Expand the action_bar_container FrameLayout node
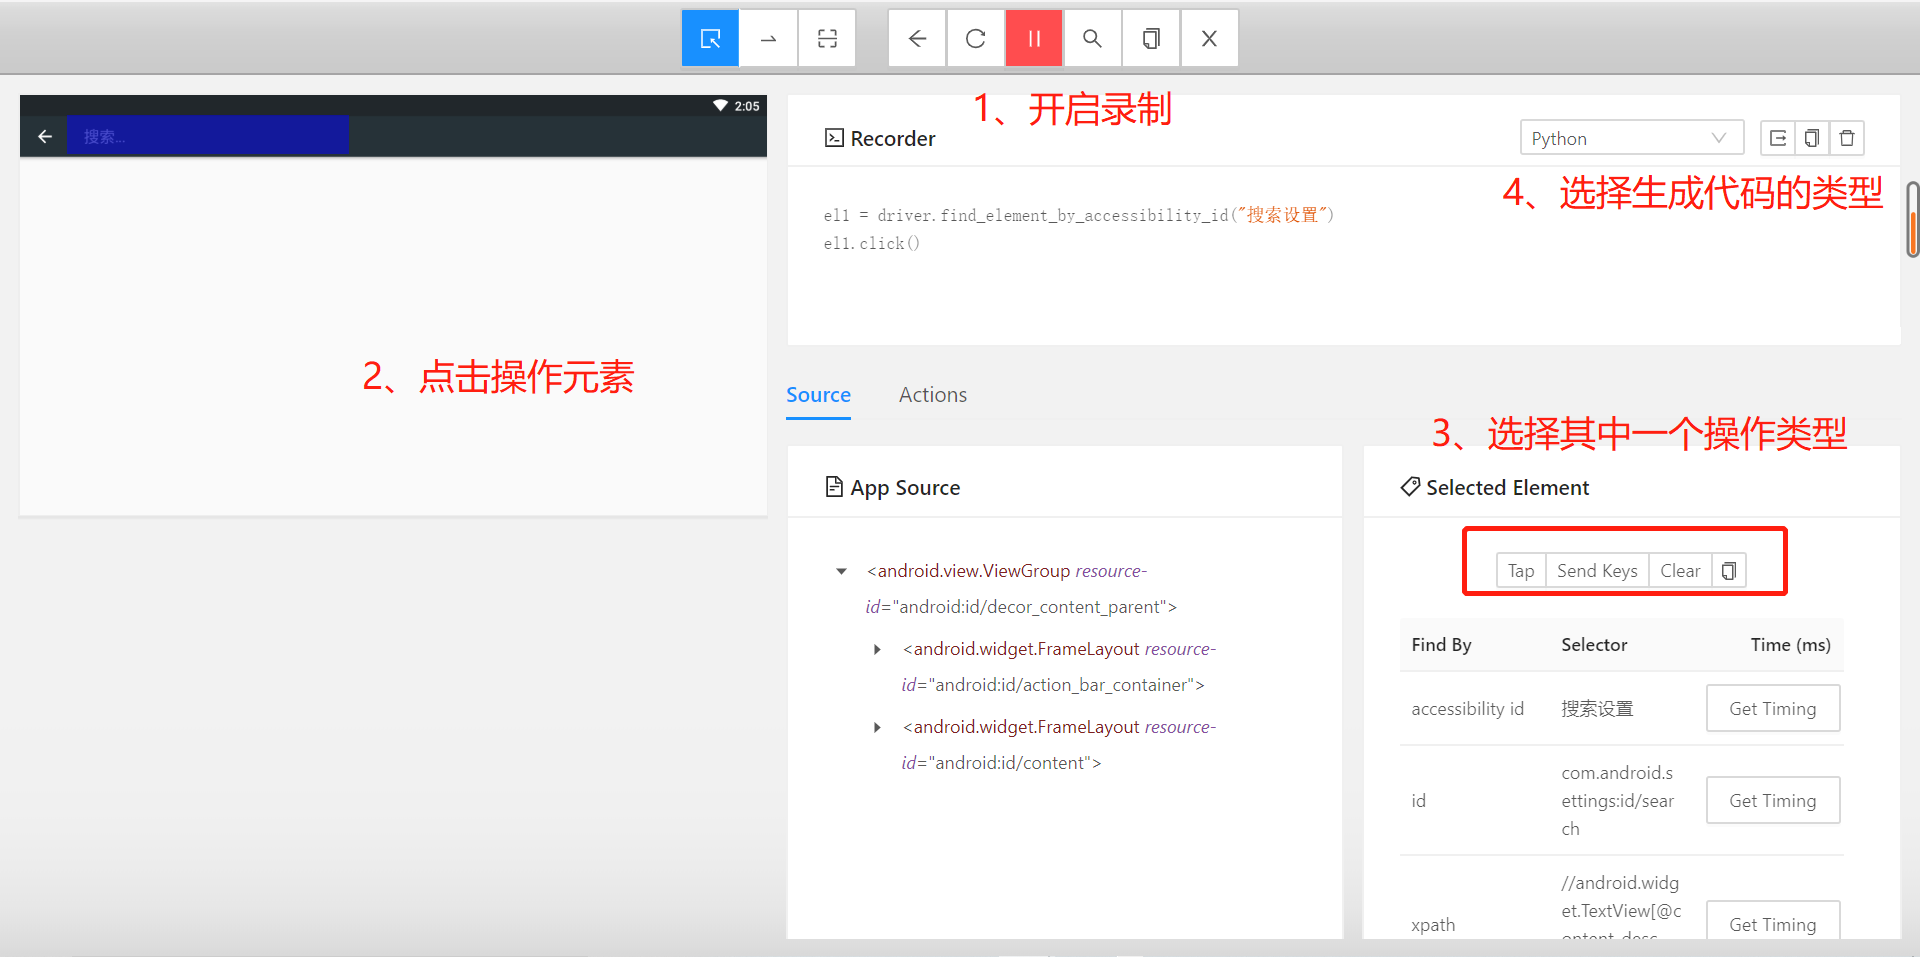The image size is (1920, 957). click(877, 649)
